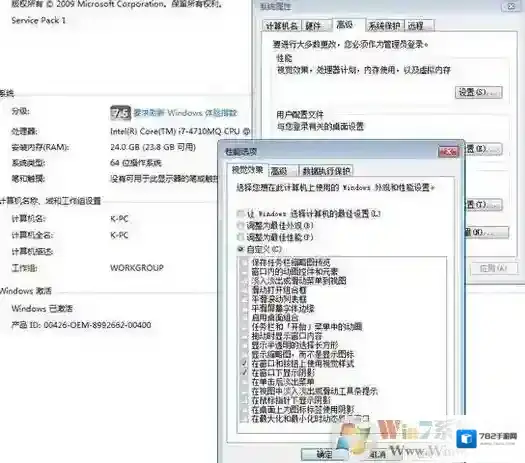Open the 要求刷新 Windows 体验指数 link

[185, 113]
